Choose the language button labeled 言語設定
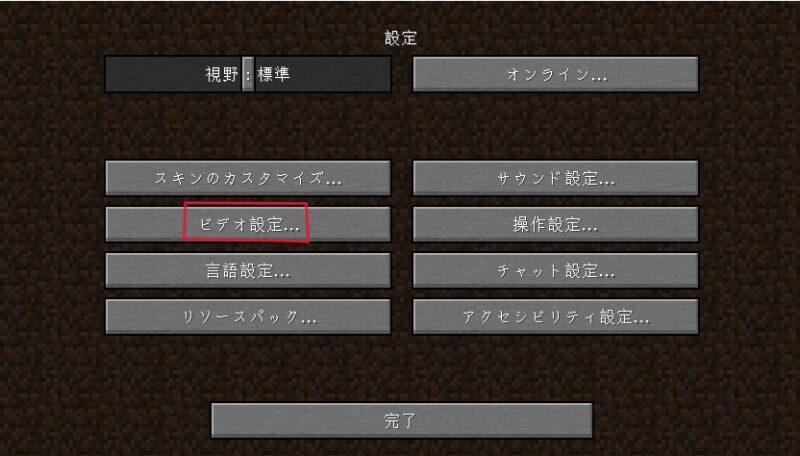The height and width of the screenshot is (456, 800). tap(248, 270)
